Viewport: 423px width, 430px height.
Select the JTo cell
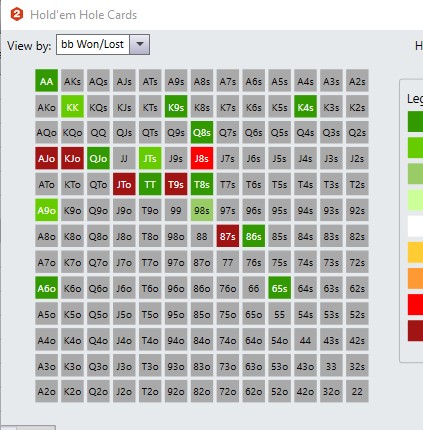point(124,184)
